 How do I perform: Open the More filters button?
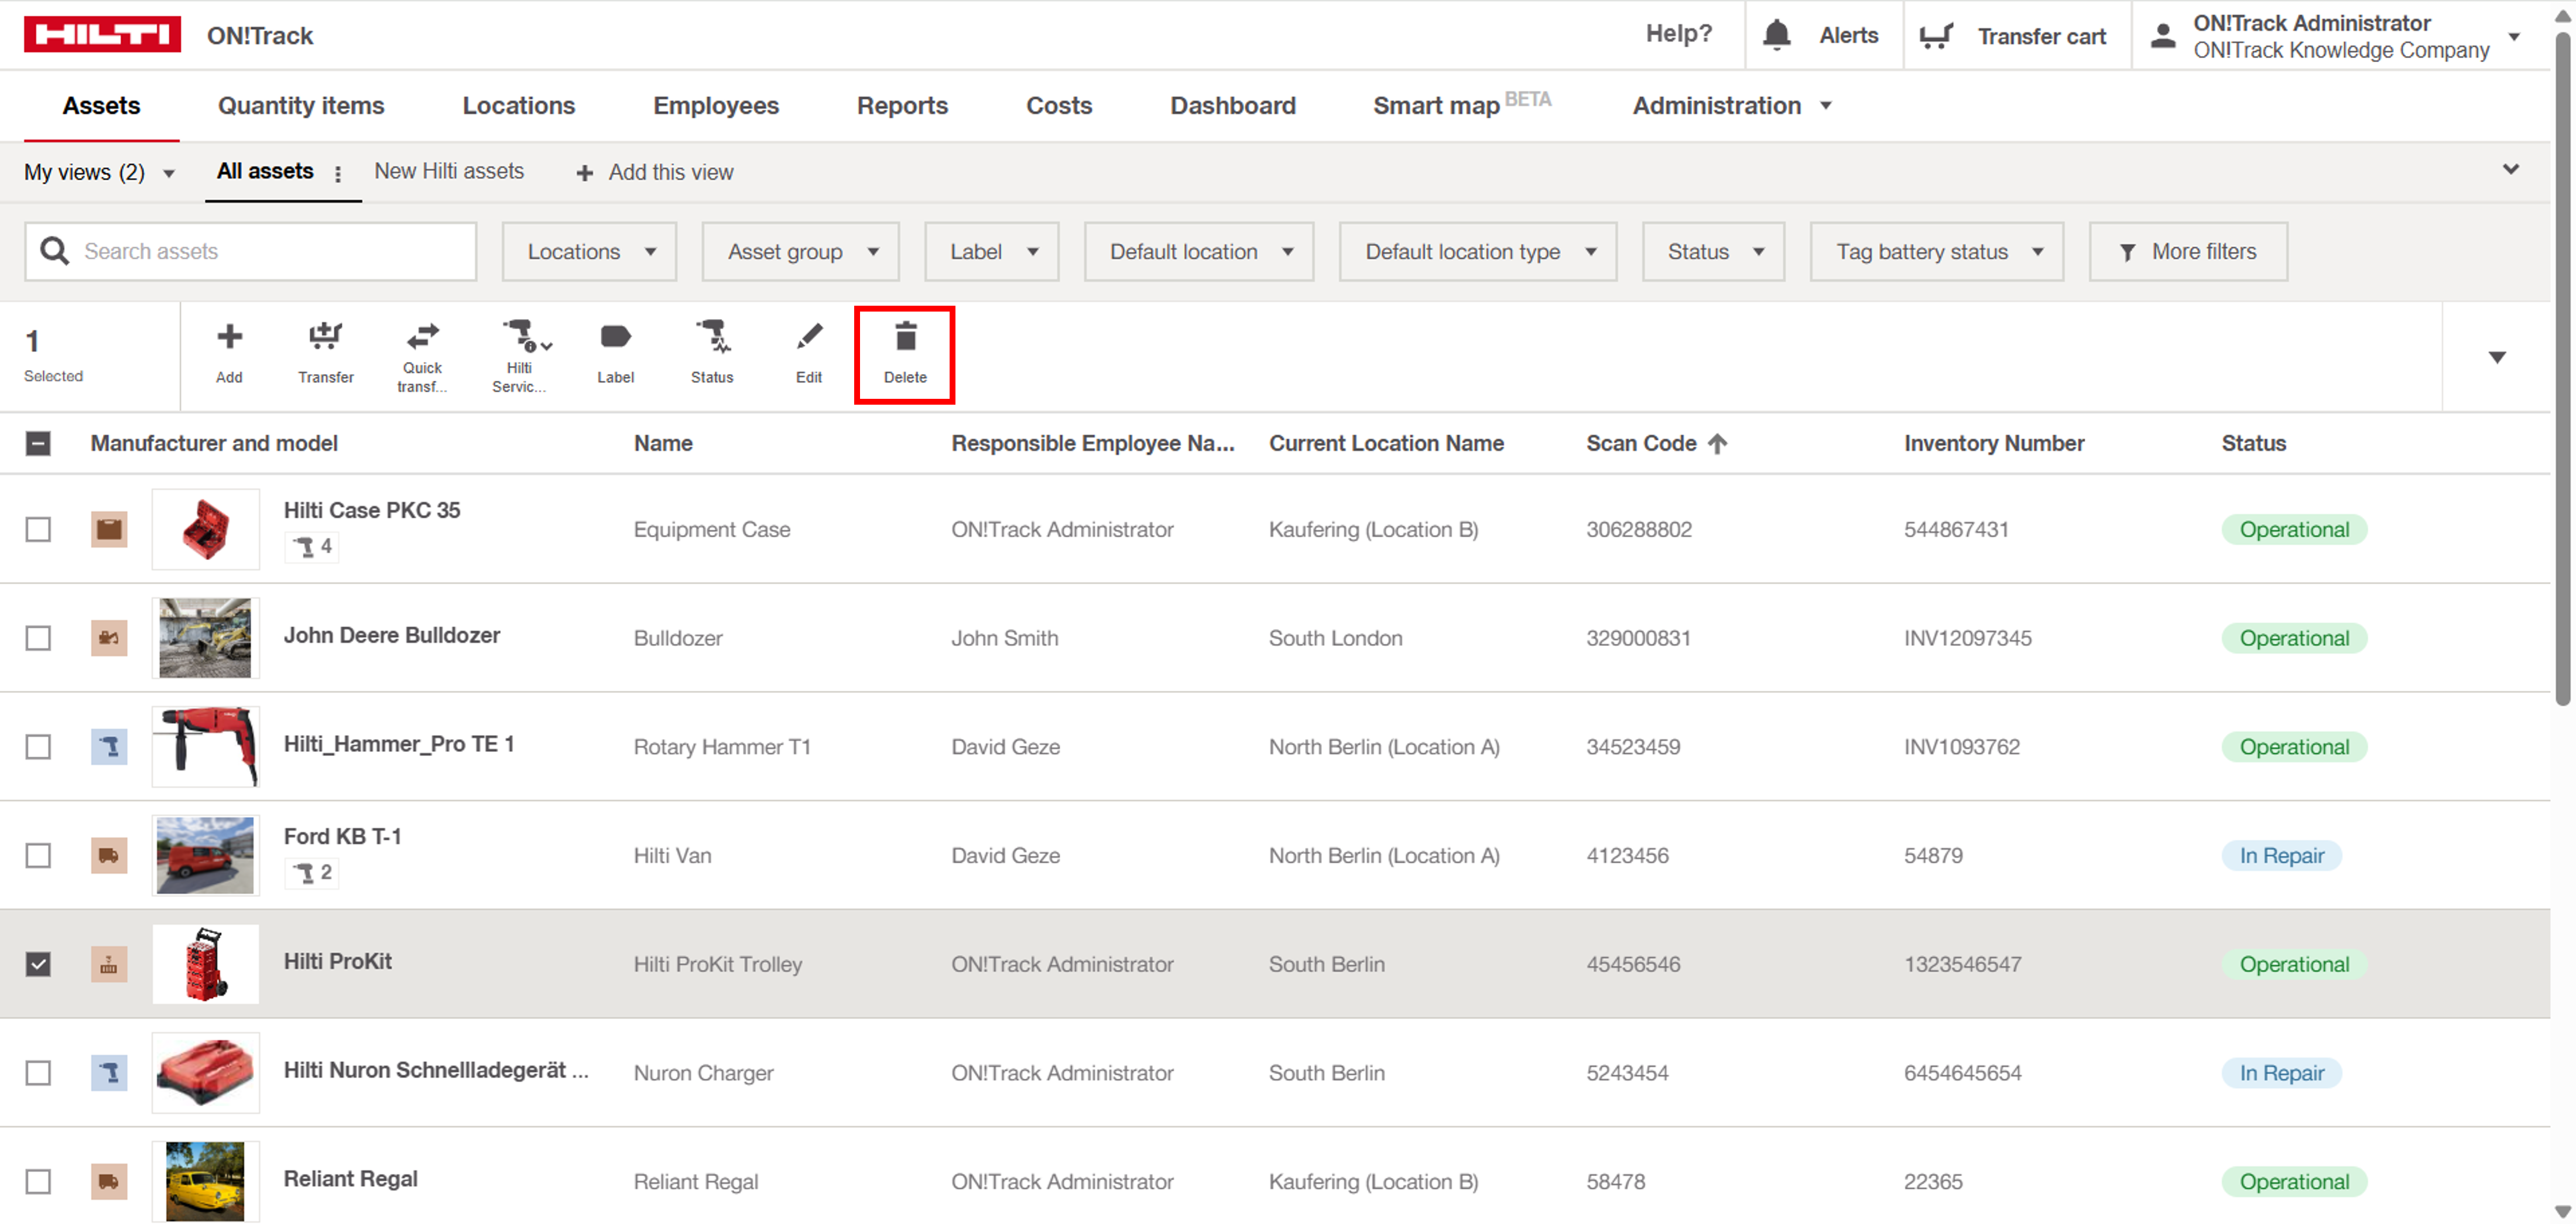tap(2188, 252)
